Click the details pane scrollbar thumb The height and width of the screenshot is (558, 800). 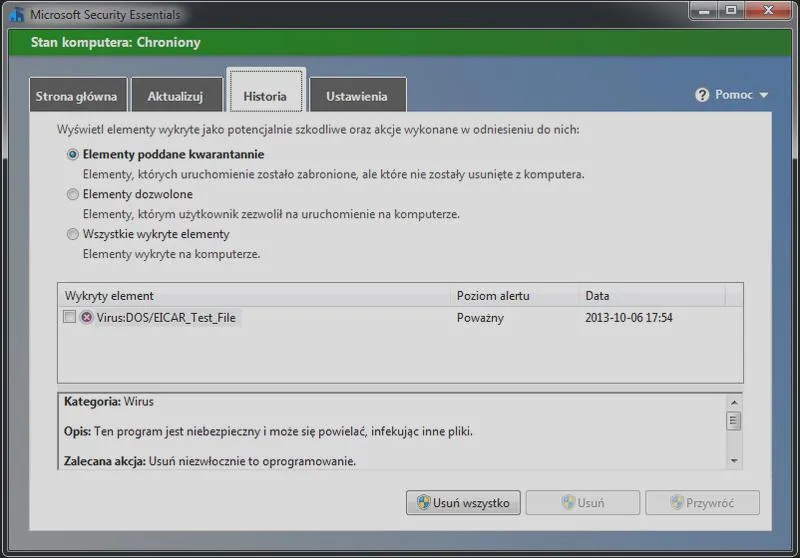click(734, 421)
